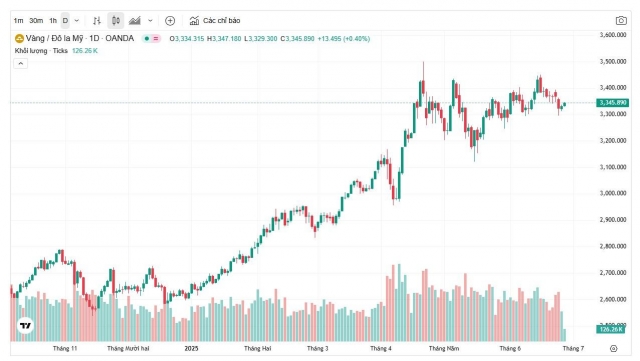The width and height of the screenshot is (640, 361).
Task: Switch to the 1m timeframe
Action: tap(18, 20)
